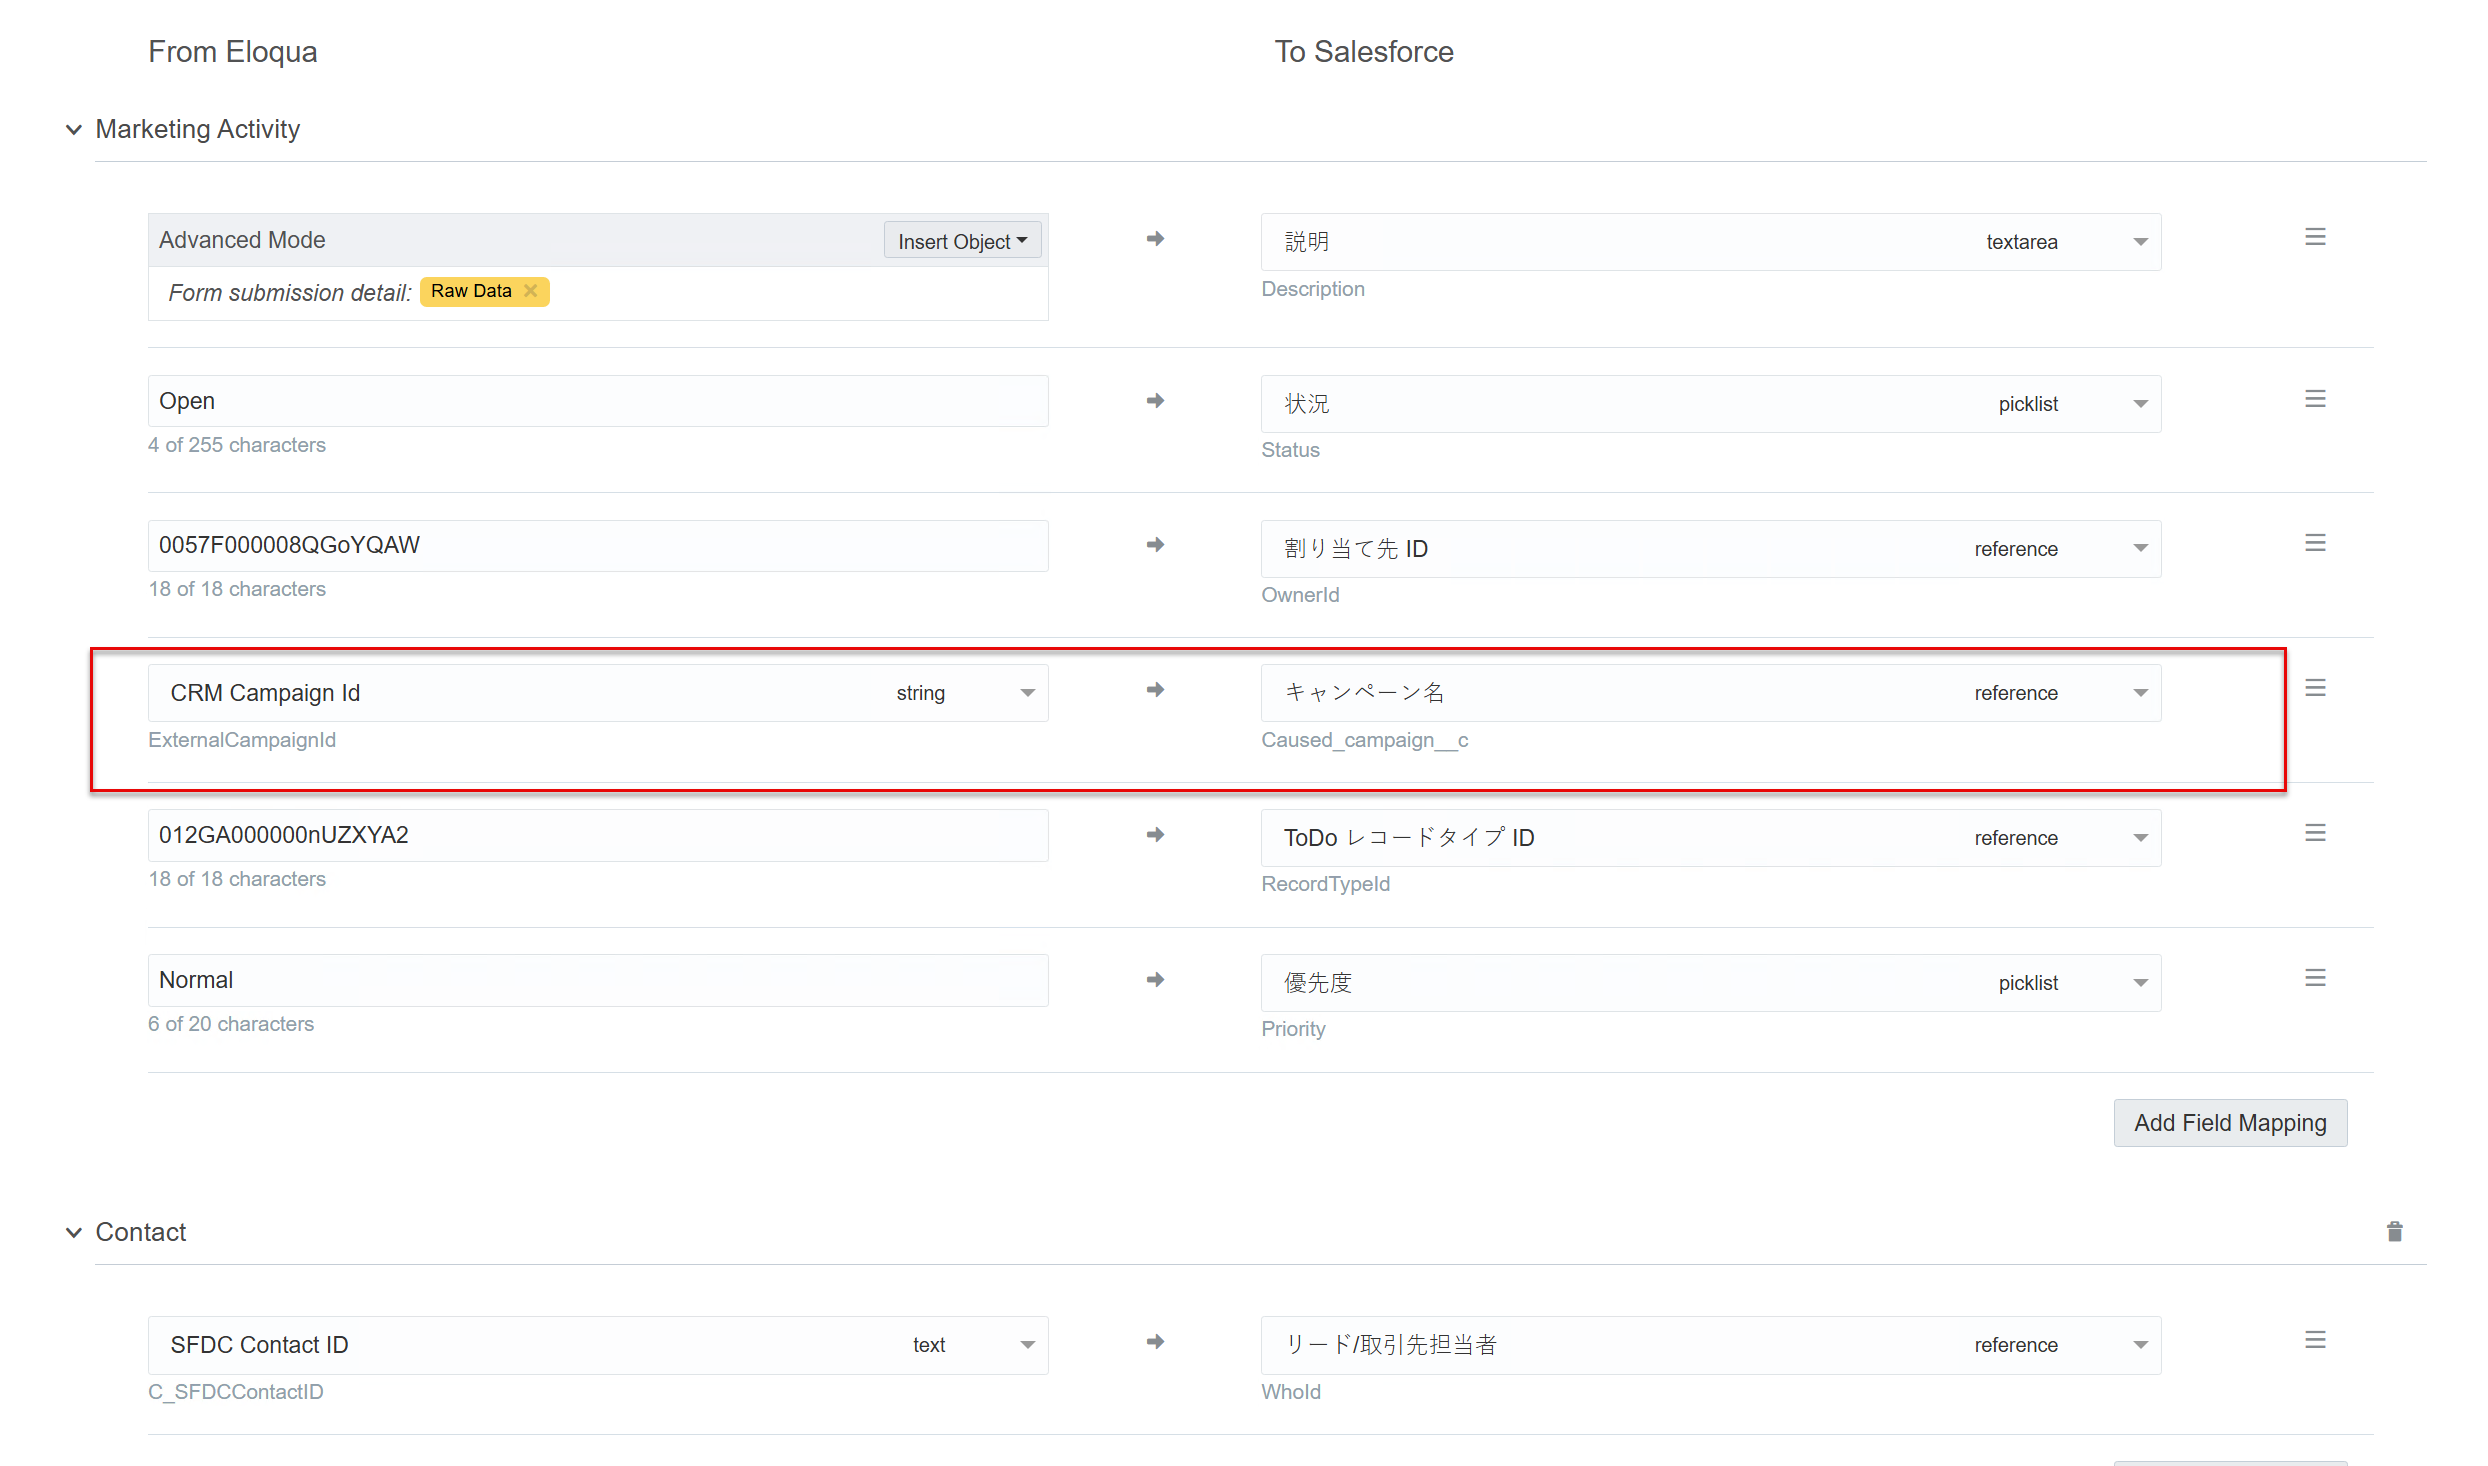The image size is (2488, 1466).
Task: Open the options menu for the OwnerId mapping
Action: pyautogui.click(x=2316, y=542)
